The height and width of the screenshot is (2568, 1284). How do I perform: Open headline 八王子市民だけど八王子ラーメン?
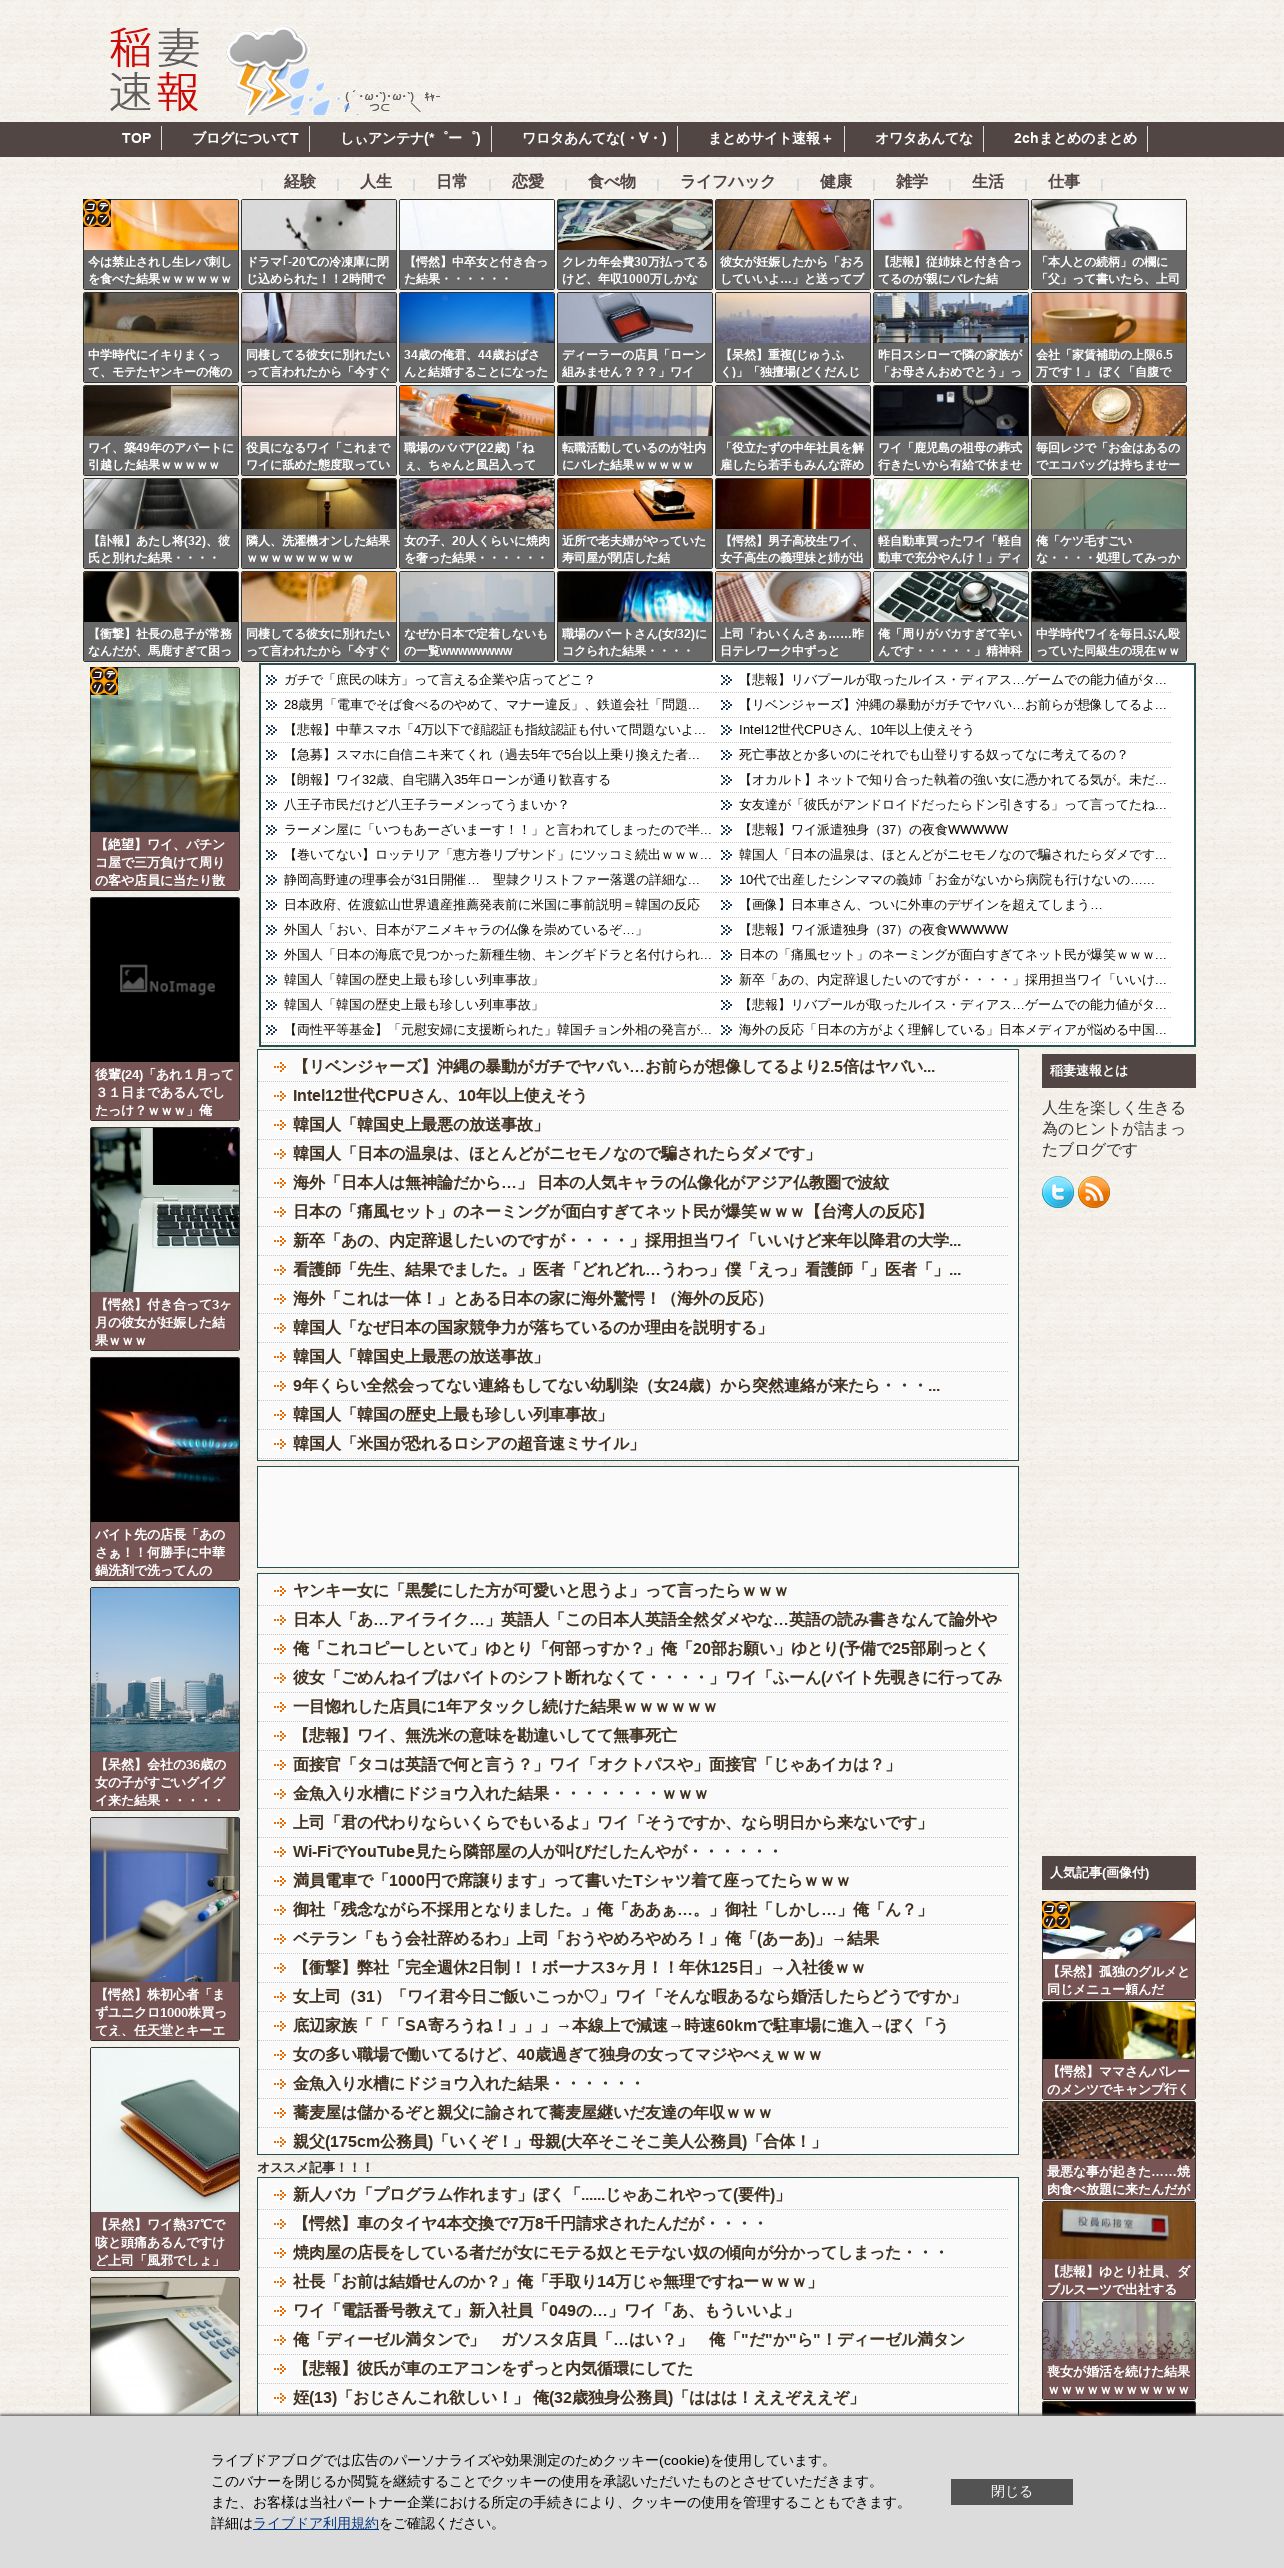[x=426, y=805]
